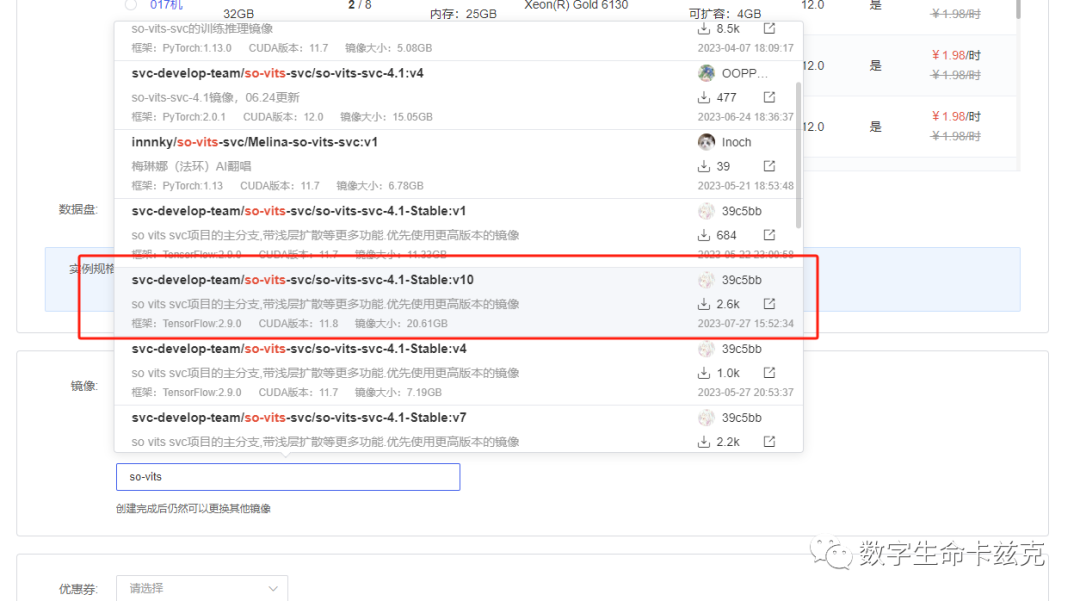Click the description so-vits-svc-4.1镜像, 06.24更新
The height and width of the screenshot is (601, 1080).
click(216, 97)
